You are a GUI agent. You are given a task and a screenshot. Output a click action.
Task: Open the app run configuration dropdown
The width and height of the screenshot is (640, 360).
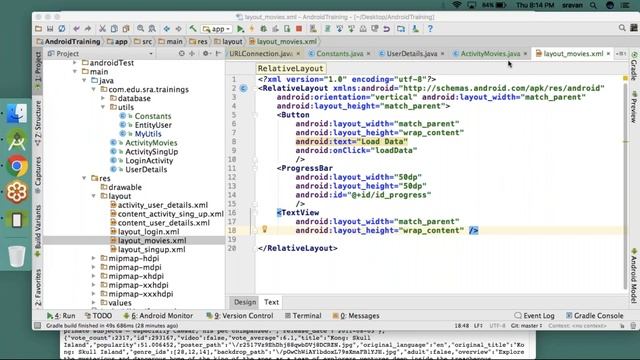[217, 29]
